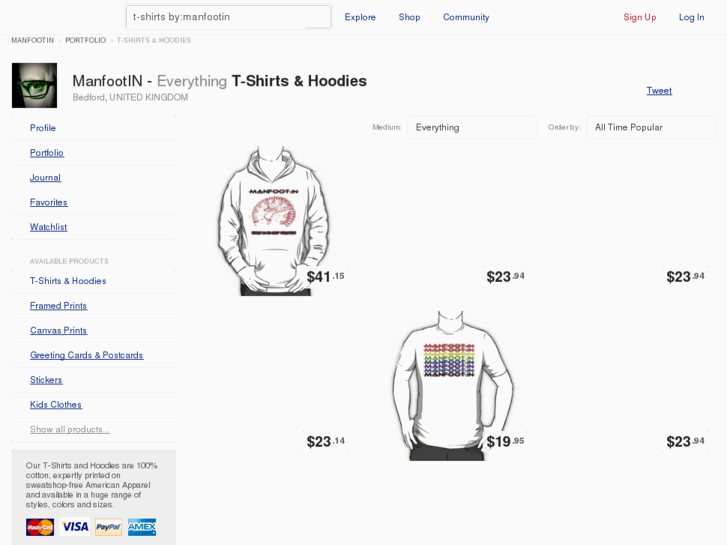Go to the Community menu
Image resolution: width=727 pixels, height=545 pixels.
click(x=466, y=17)
